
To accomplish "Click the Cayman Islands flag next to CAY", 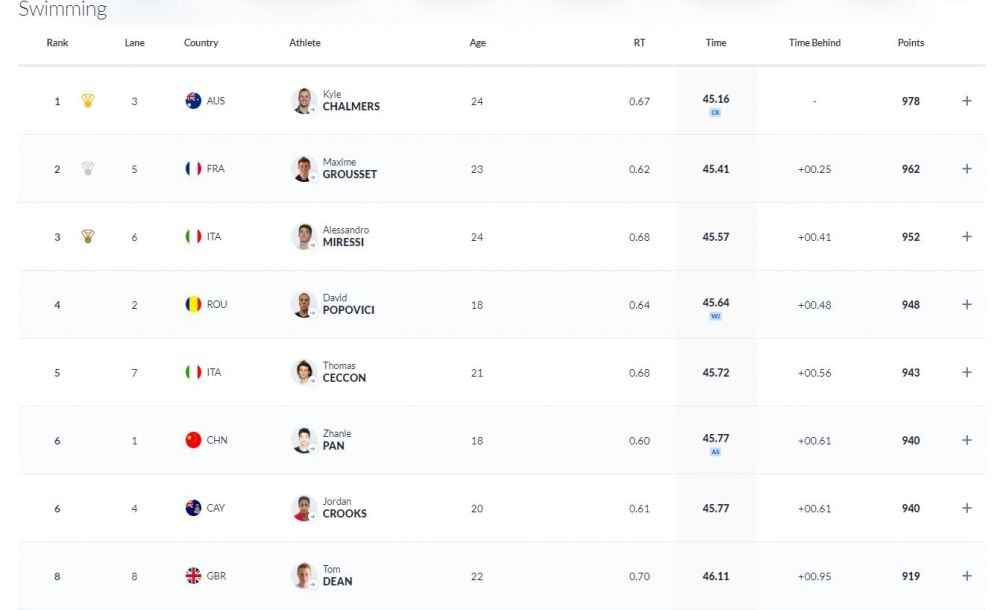I will [193, 508].
